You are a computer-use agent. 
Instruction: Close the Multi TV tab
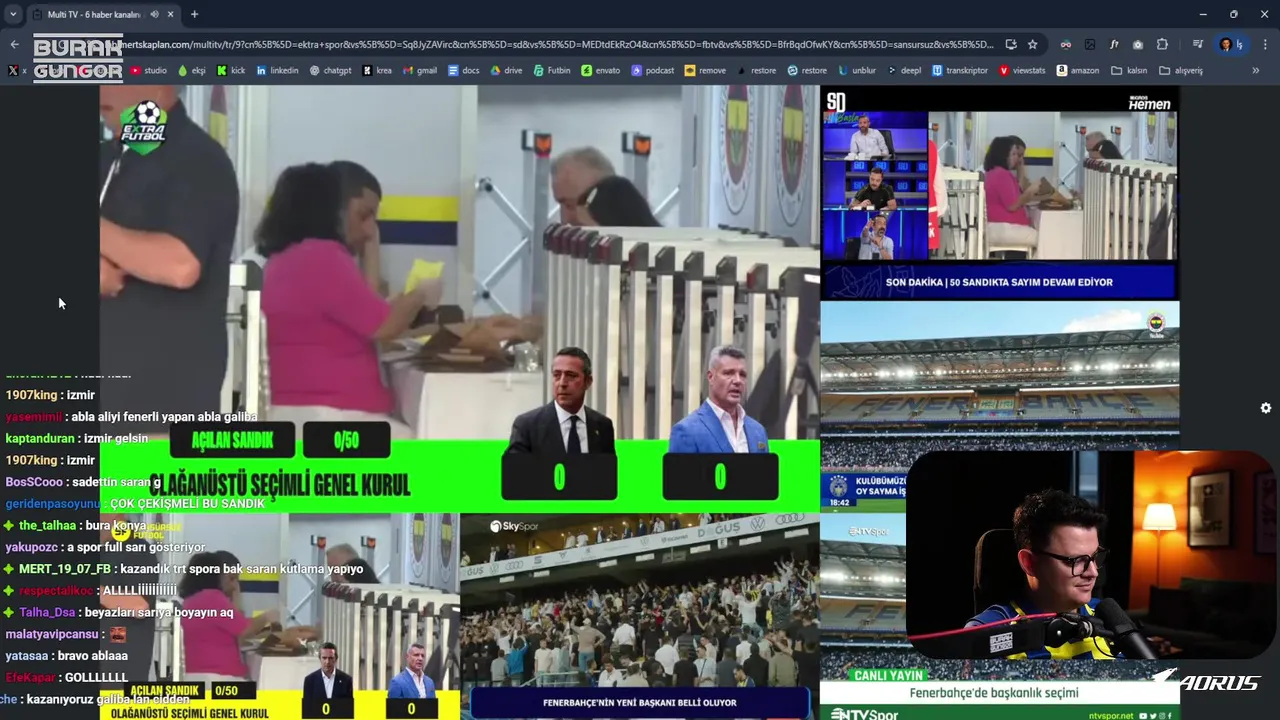(170, 15)
